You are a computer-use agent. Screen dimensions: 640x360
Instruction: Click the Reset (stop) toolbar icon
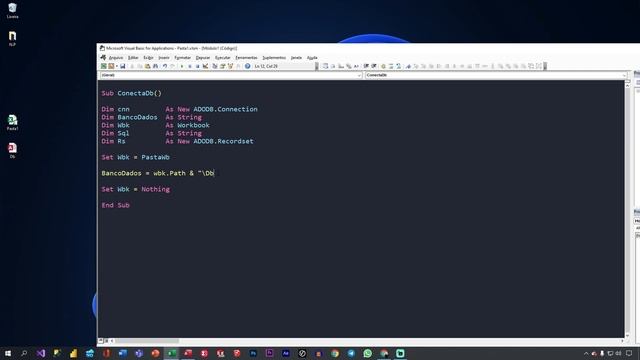[x=198, y=66]
